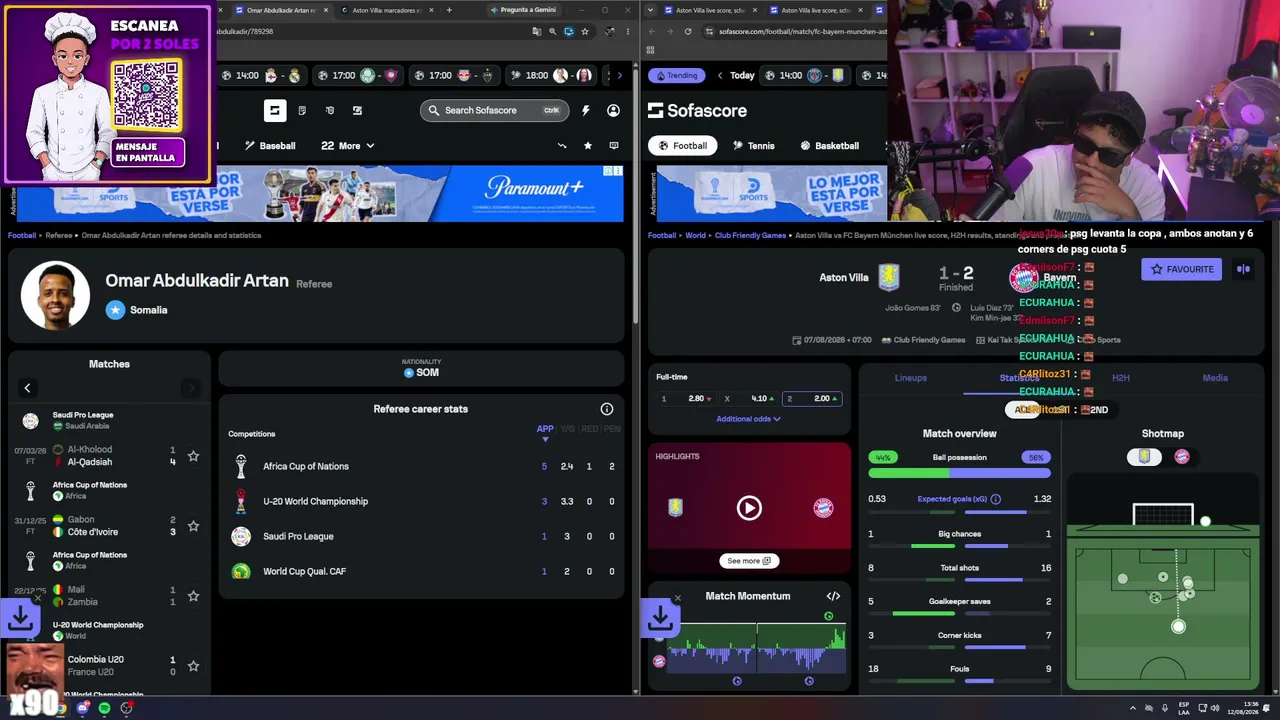Click the Search Sofascore input field

pyautogui.click(x=494, y=110)
